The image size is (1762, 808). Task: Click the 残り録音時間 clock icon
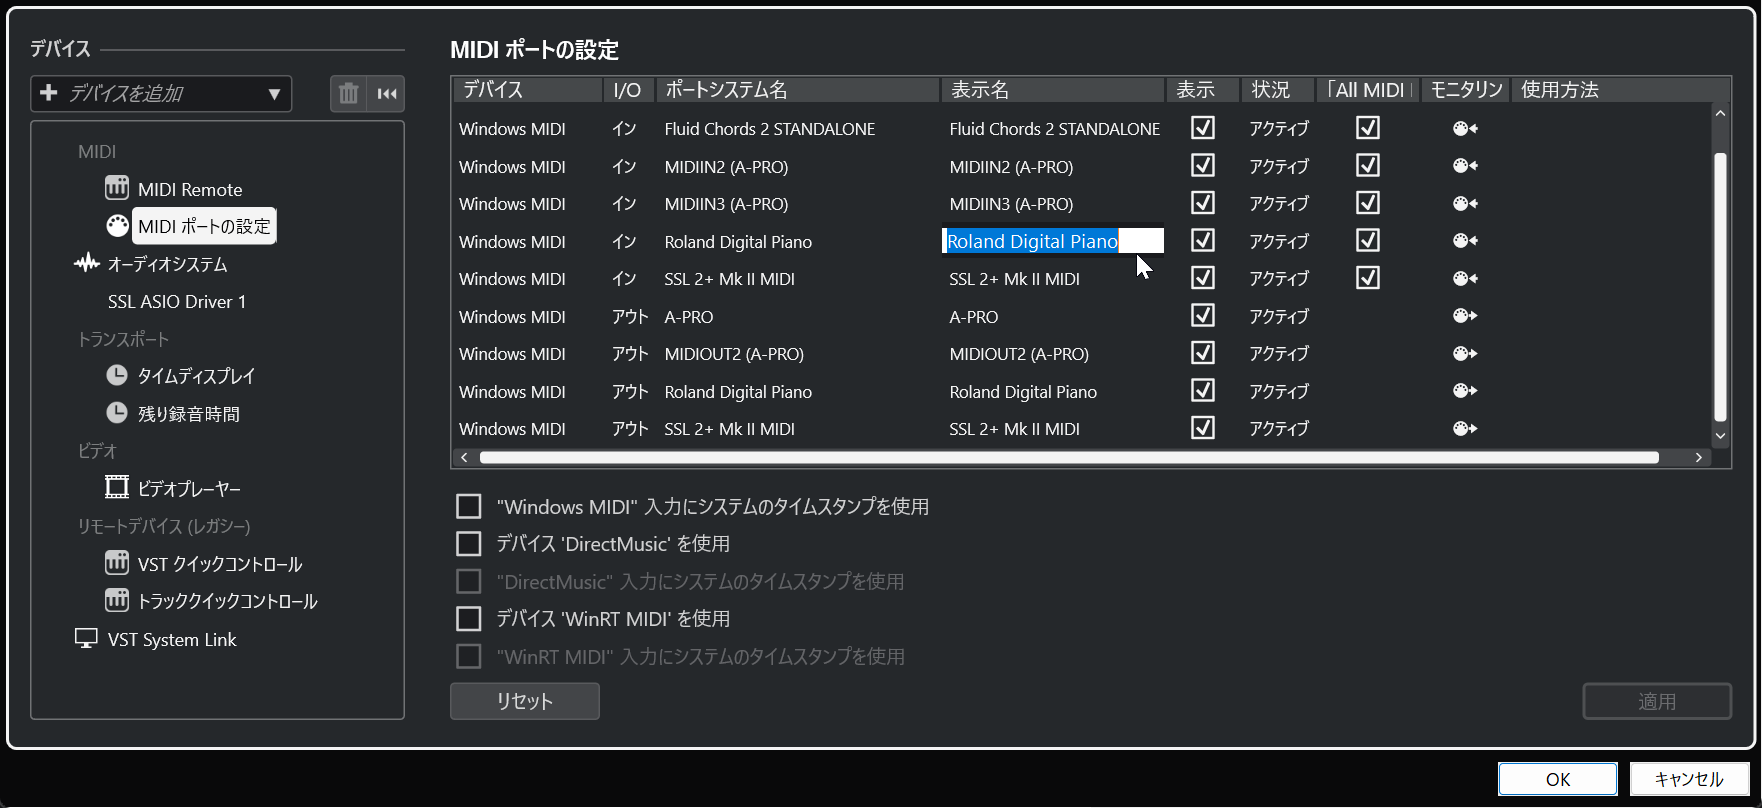point(117,413)
